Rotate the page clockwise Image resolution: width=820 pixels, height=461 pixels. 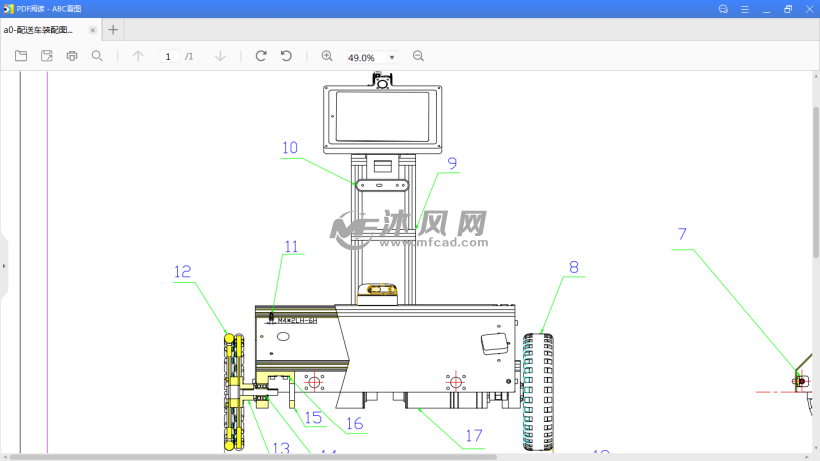click(261, 56)
